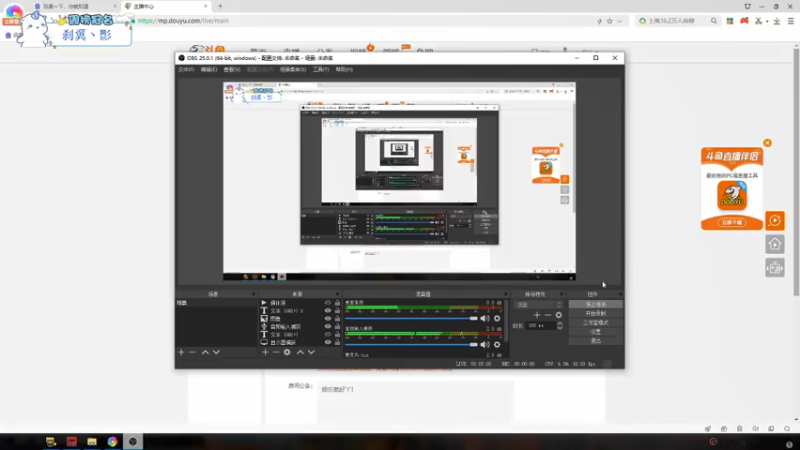Image resolution: width=800 pixels, height=450 pixels.
Task: Mute the desktop audio speaker icon
Action: [x=485, y=318]
